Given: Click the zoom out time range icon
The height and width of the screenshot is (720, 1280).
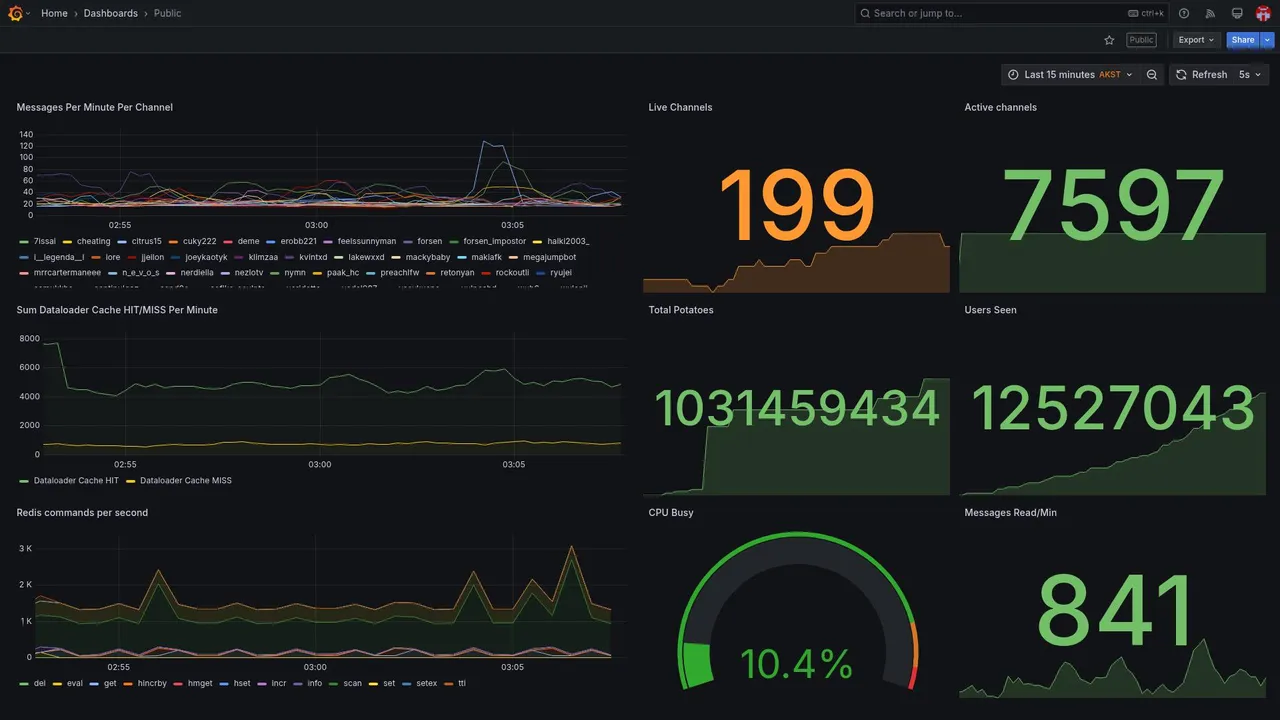Looking at the screenshot, I should pyautogui.click(x=1152, y=75).
